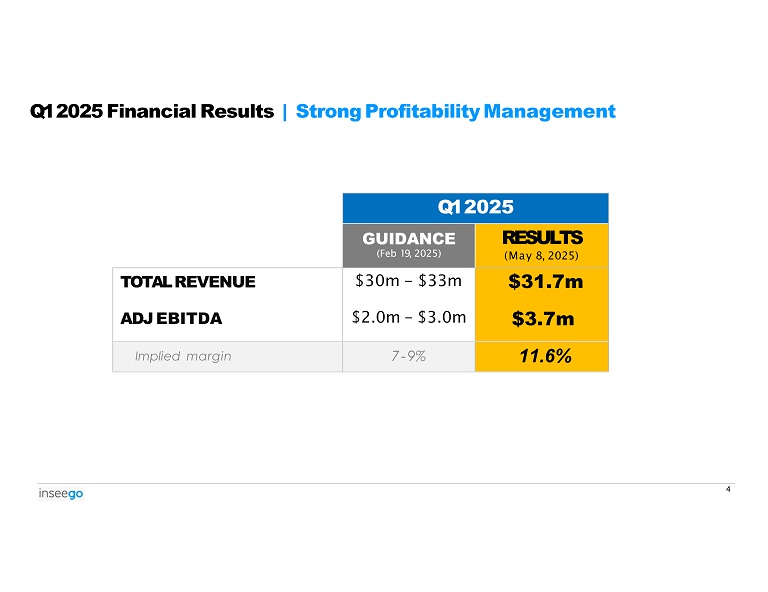The height and width of the screenshot is (592, 768).
Task: Click the slide page number 4
Action: pyautogui.click(x=727, y=490)
